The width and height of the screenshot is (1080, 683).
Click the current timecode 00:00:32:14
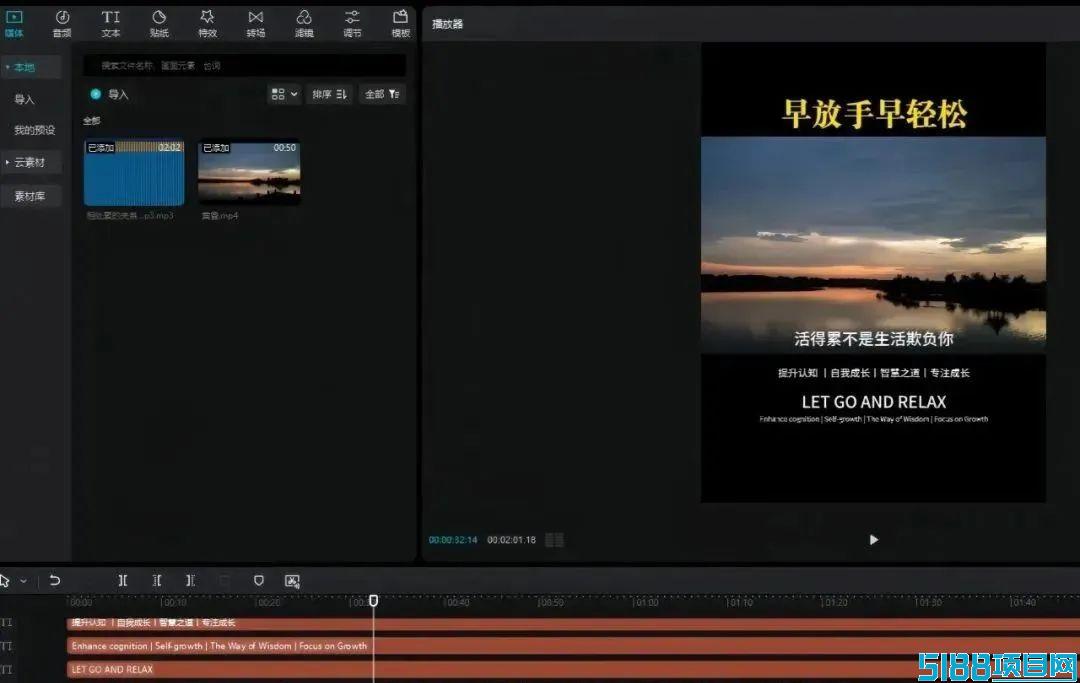(x=453, y=540)
